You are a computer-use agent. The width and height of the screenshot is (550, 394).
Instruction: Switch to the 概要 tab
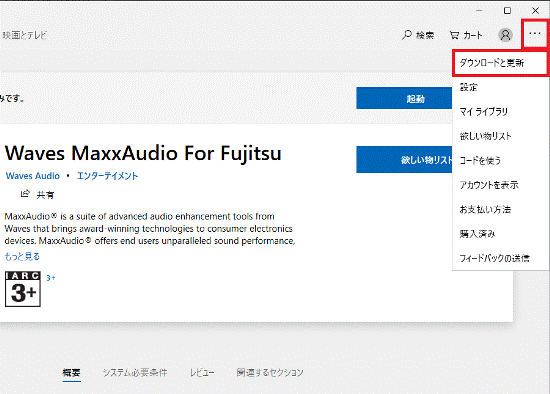pyautogui.click(x=72, y=372)
